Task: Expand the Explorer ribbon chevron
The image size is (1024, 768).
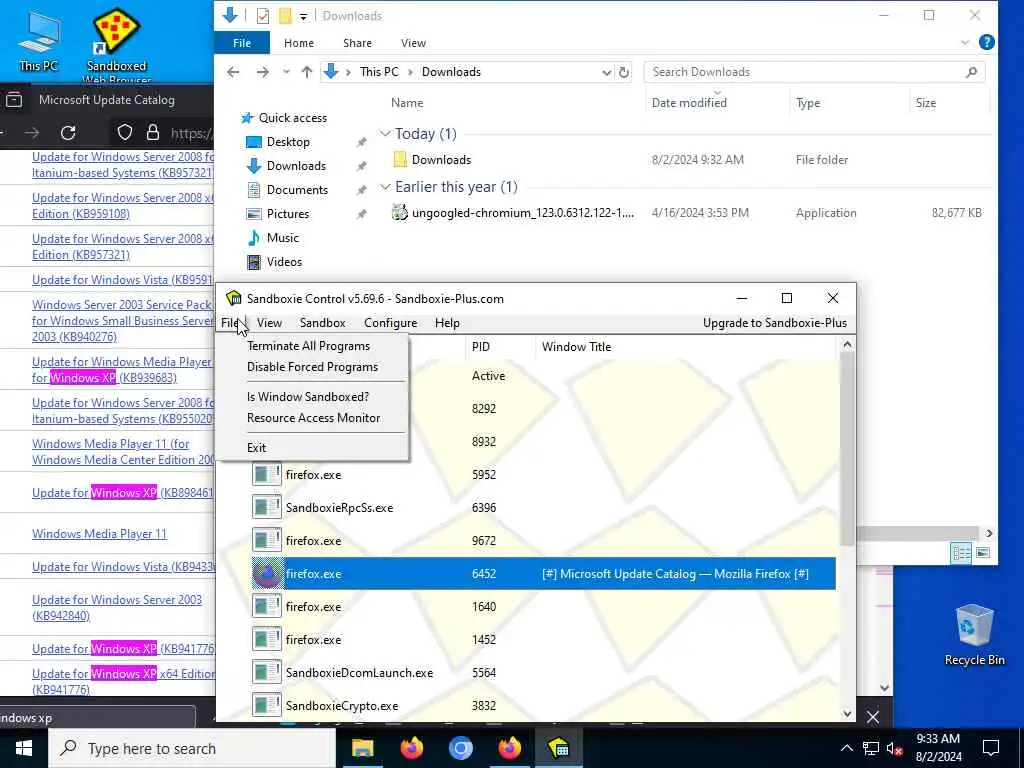Action: point(965,43)
